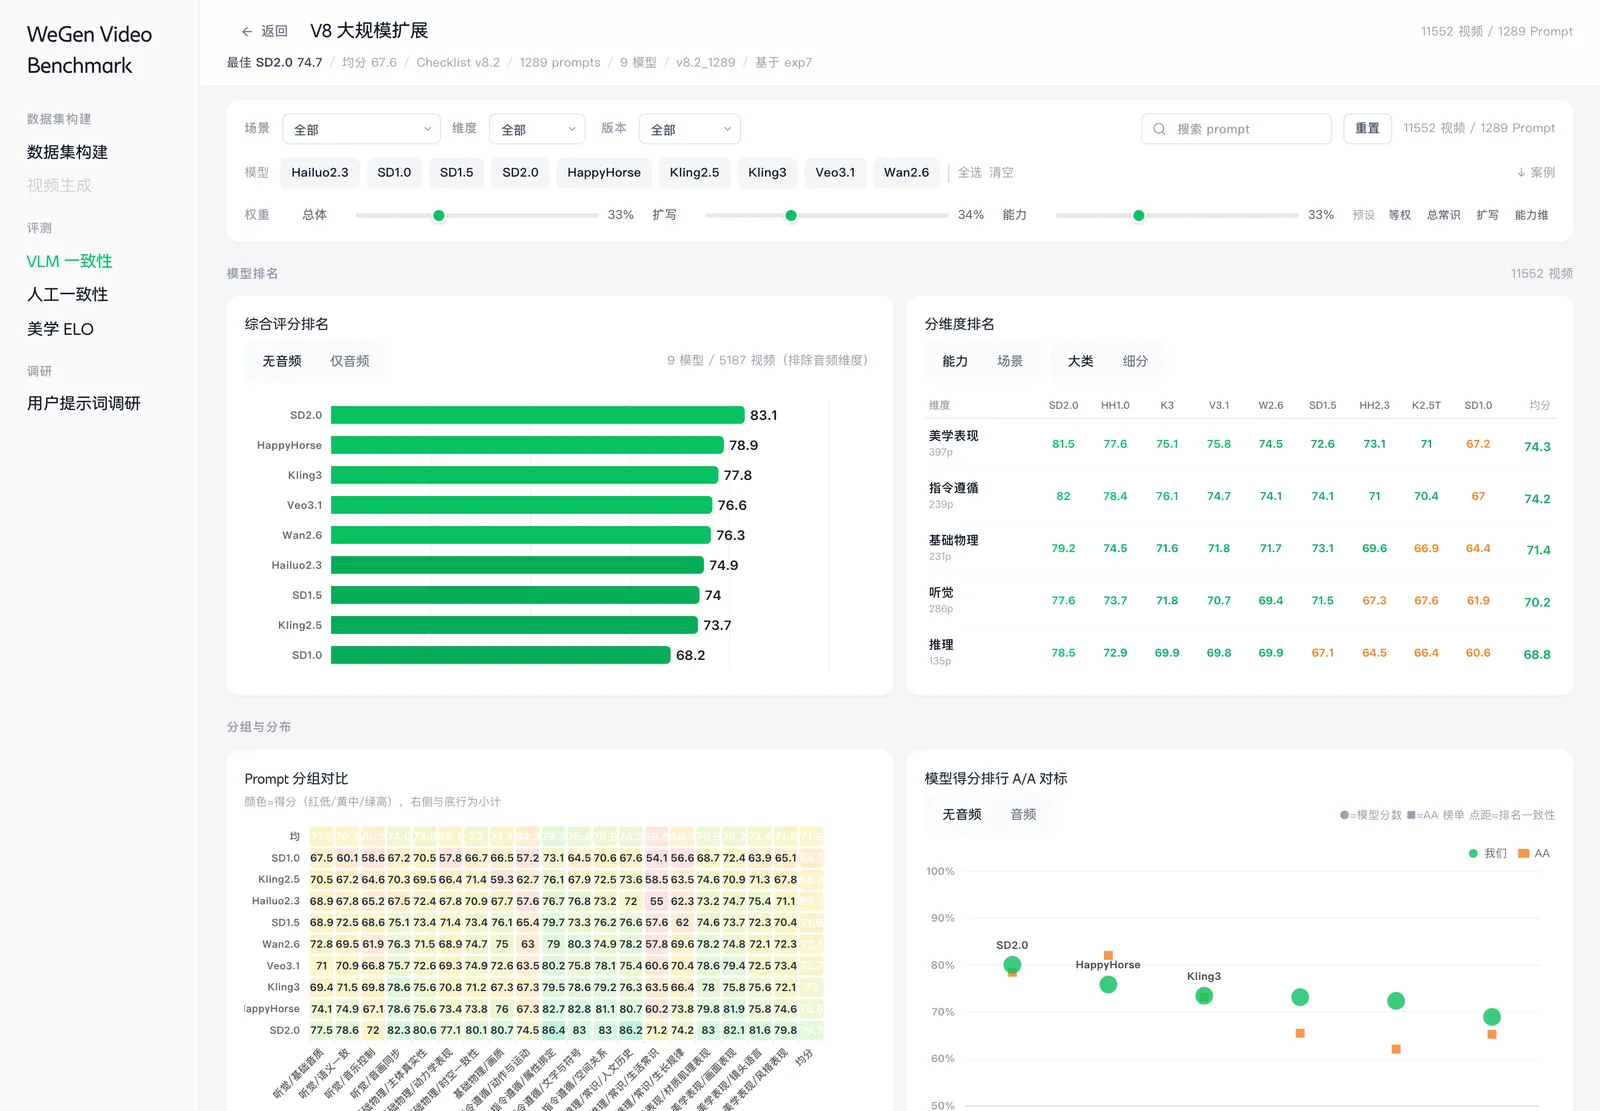Select the 大类 tab
Viewport: 1600px width, 1111px height.
pos(1080,361)
